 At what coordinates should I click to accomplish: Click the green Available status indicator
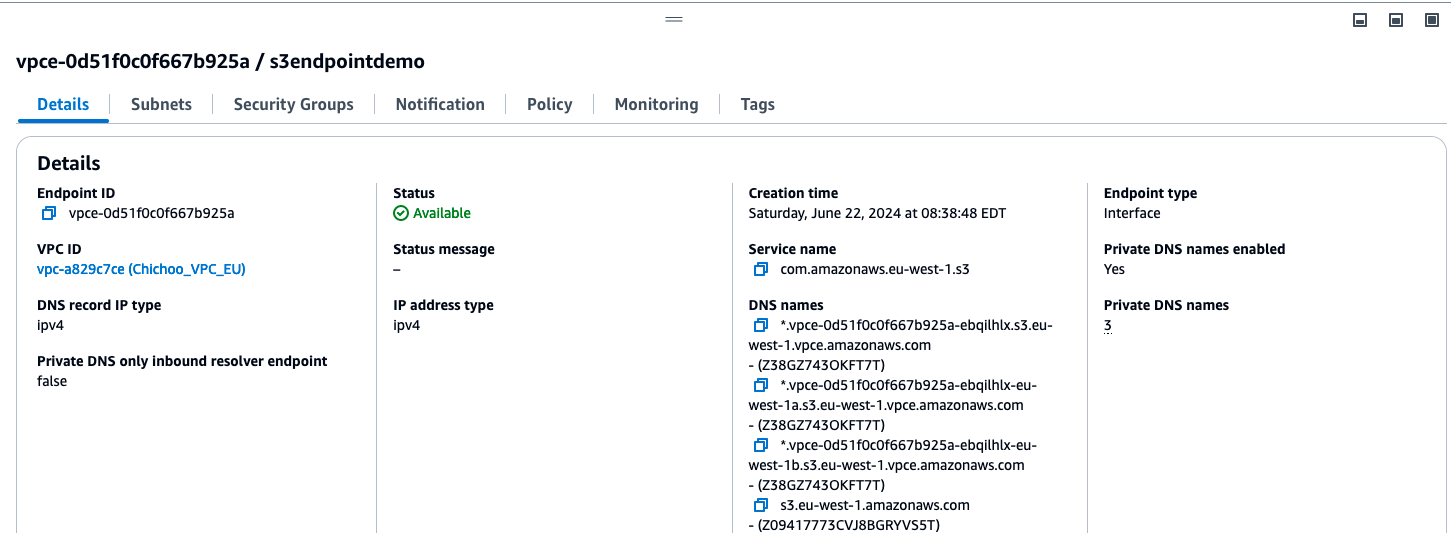point(432,213)
